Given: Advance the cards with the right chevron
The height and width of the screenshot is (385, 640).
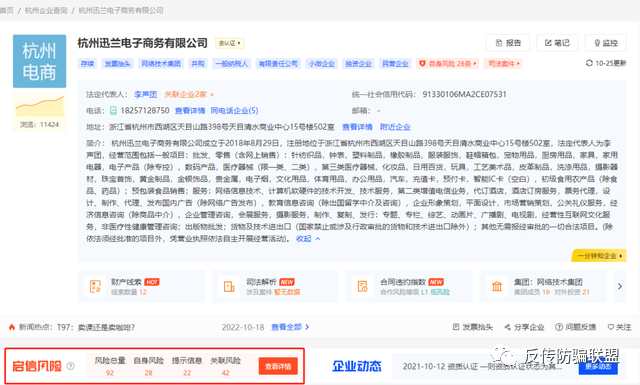Looking at the screenshot, I should pyautogui.click(x=620, y=287).
